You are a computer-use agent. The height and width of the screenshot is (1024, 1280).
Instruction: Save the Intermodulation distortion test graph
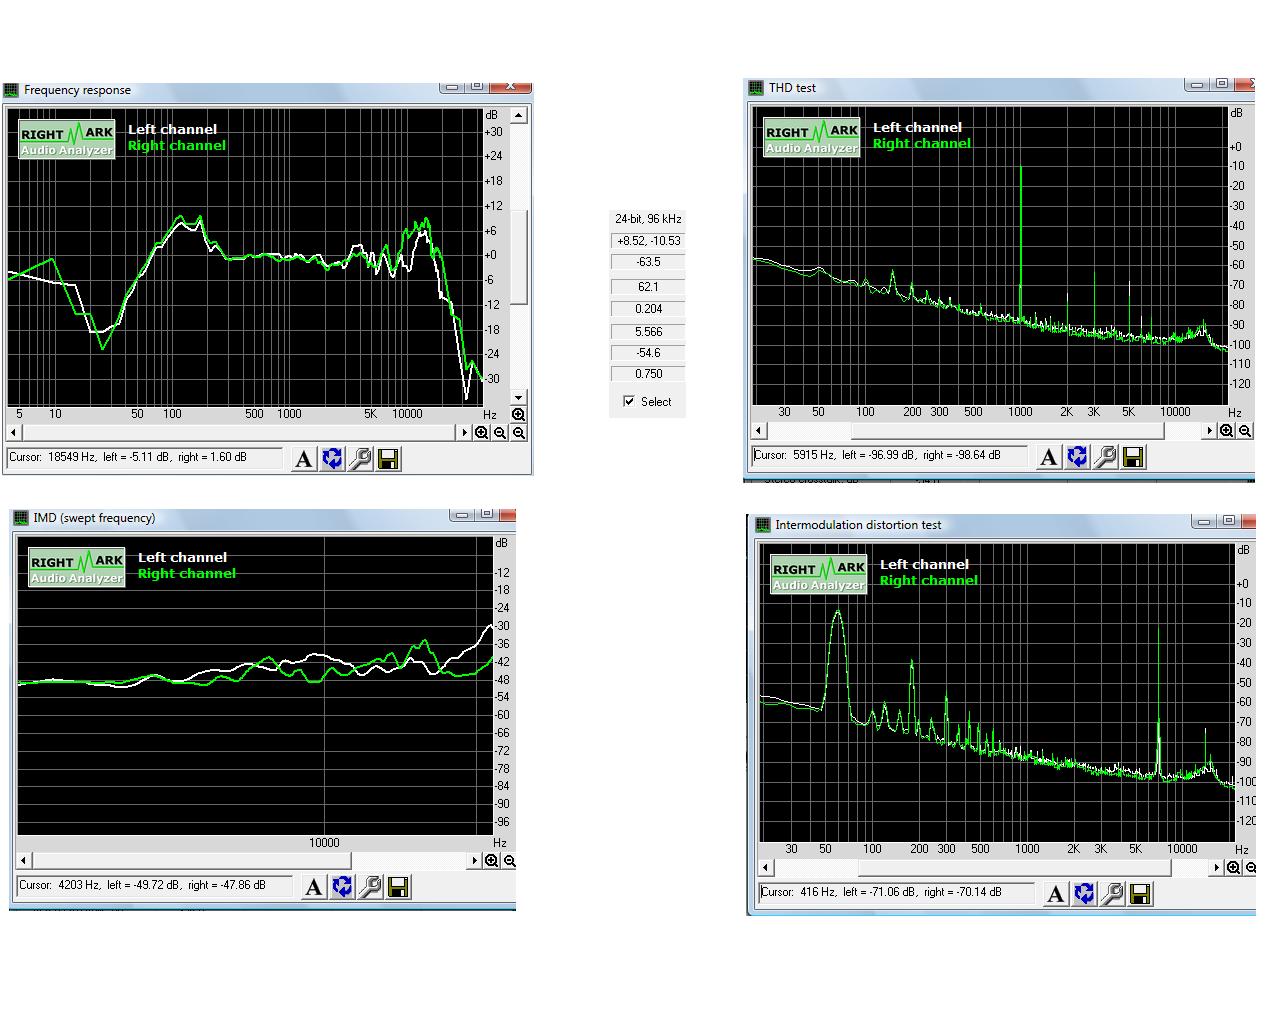1140,894
